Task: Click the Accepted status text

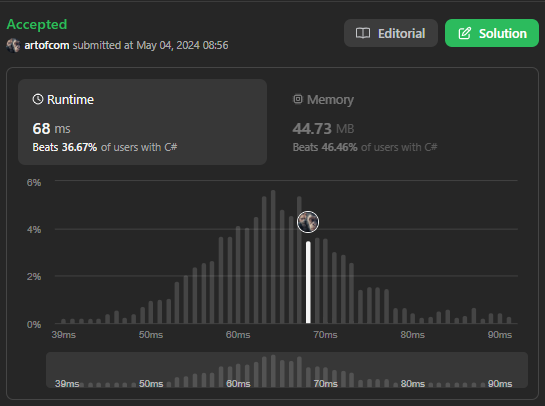Action: tap(37, 24)
